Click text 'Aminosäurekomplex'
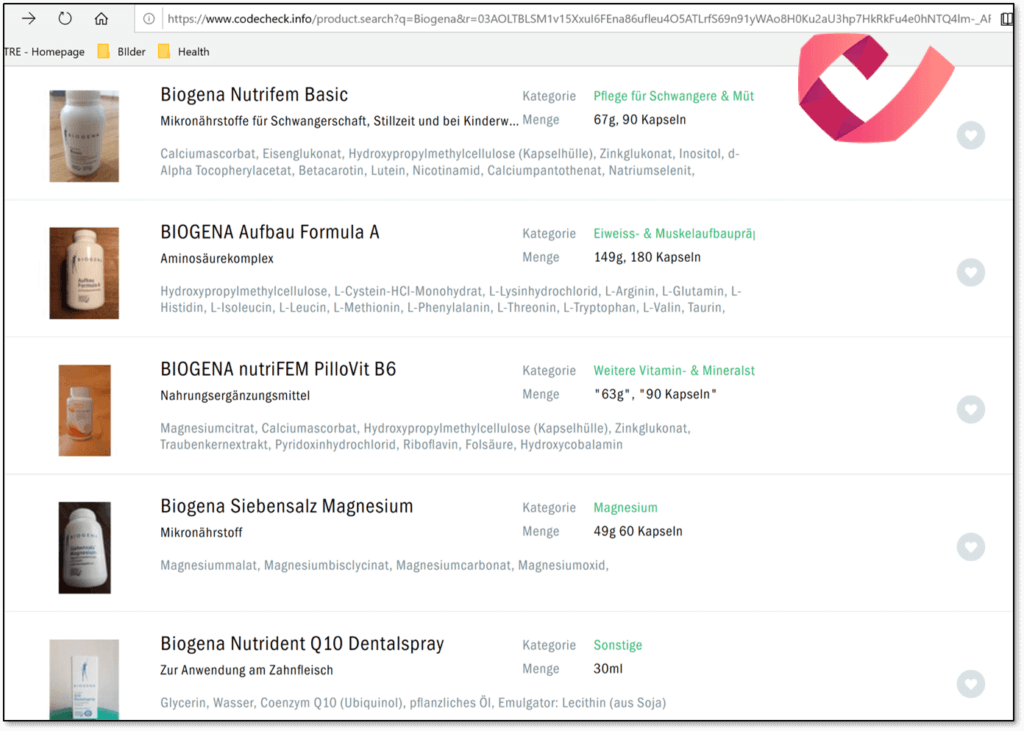Image resolution: width=1024 pixels, height=731 pixels. point(217,258)
